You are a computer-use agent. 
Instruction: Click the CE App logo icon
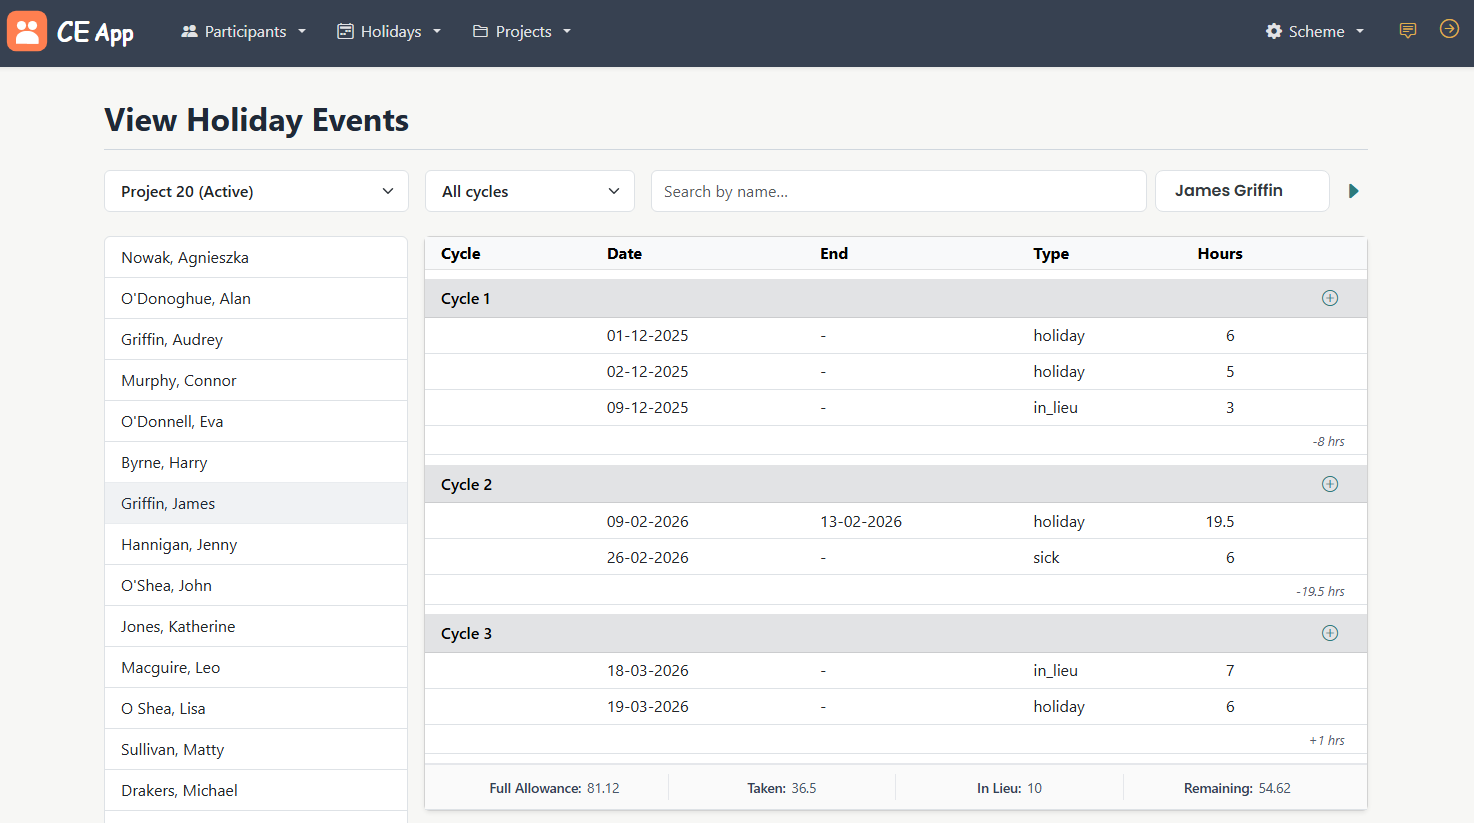pos(27,31)
